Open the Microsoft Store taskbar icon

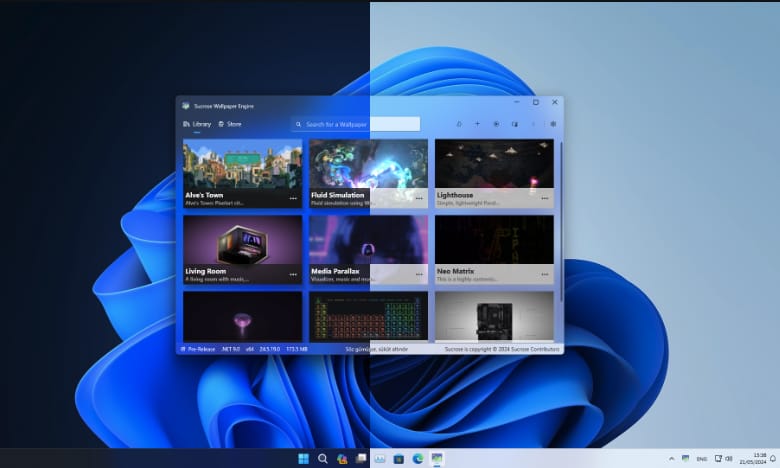click(398, 459)
